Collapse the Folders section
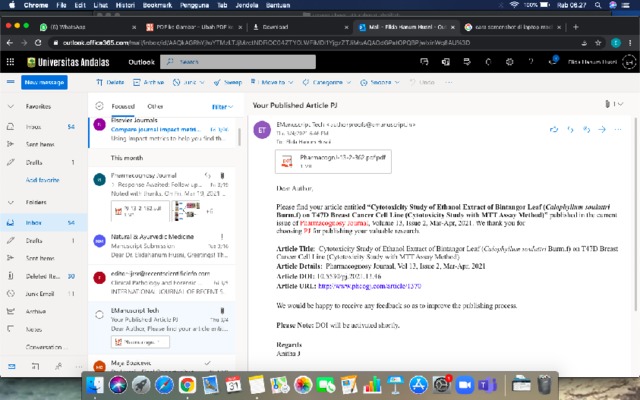Viewport: 640px width, 400px height. (11, 202)
